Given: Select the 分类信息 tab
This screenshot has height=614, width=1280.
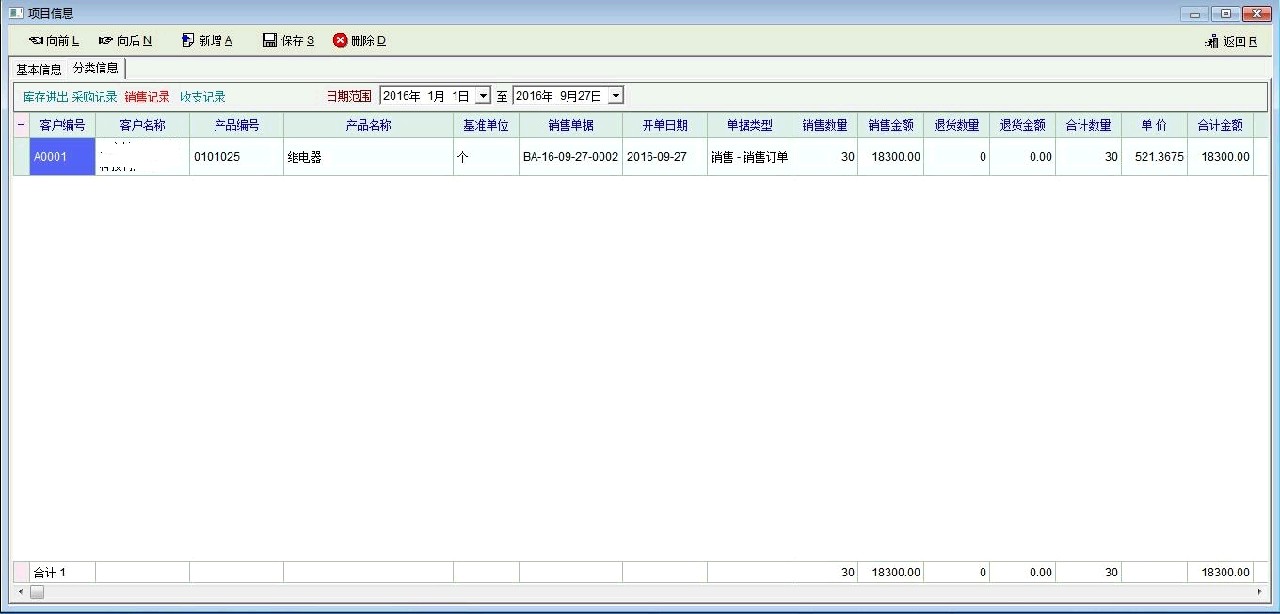Looking at the screenshot, I should click(x=96, y=68).
